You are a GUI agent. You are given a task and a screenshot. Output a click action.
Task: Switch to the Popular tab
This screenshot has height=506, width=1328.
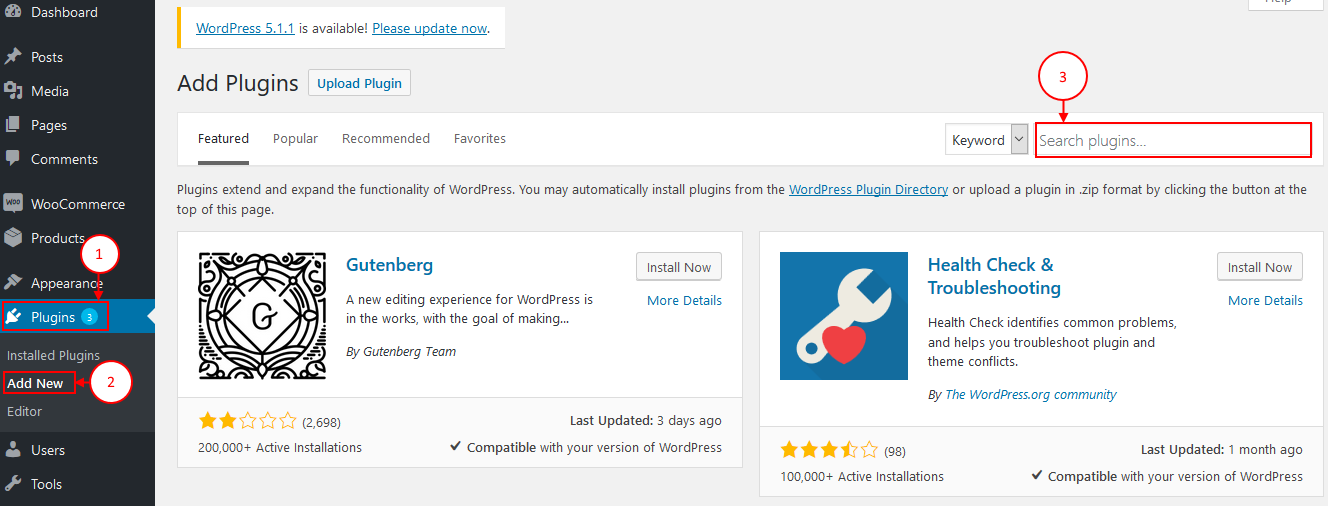tap(295, 139)
